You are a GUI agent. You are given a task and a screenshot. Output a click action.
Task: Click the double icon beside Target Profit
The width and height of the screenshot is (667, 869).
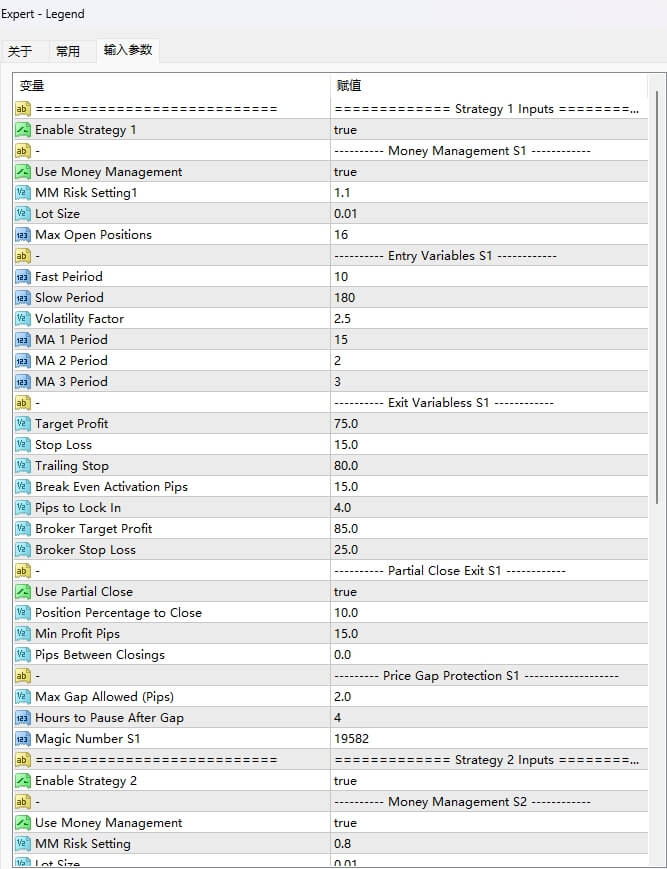click(23, 424)
